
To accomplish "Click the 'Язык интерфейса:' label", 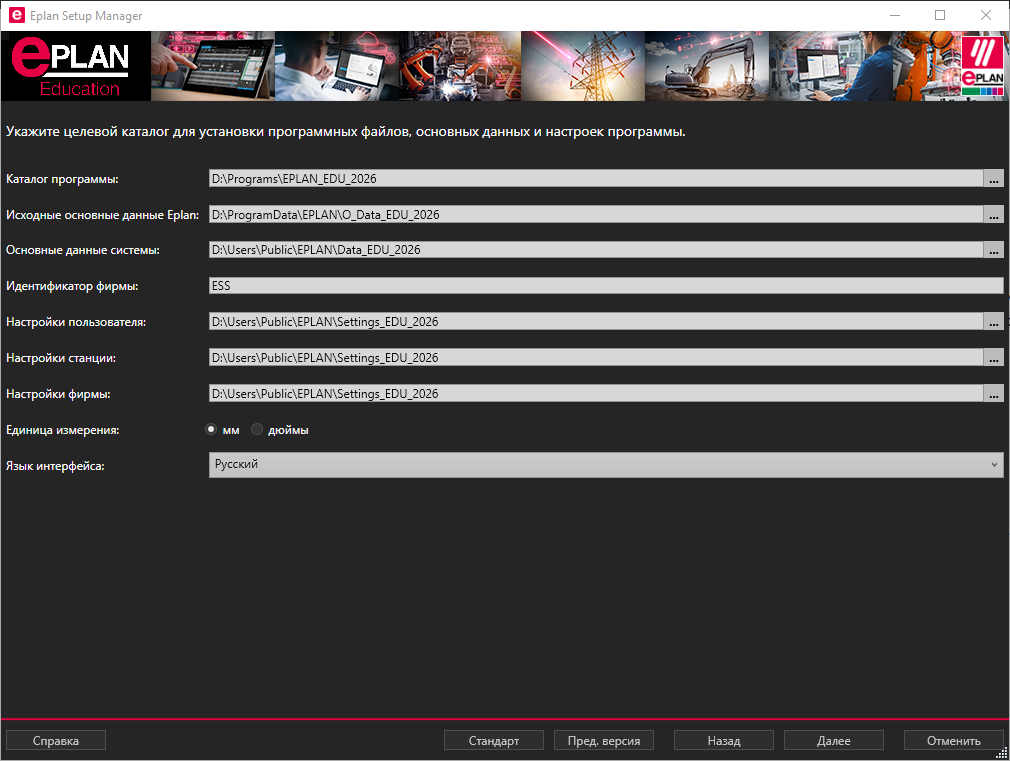I will click(55, 466).
